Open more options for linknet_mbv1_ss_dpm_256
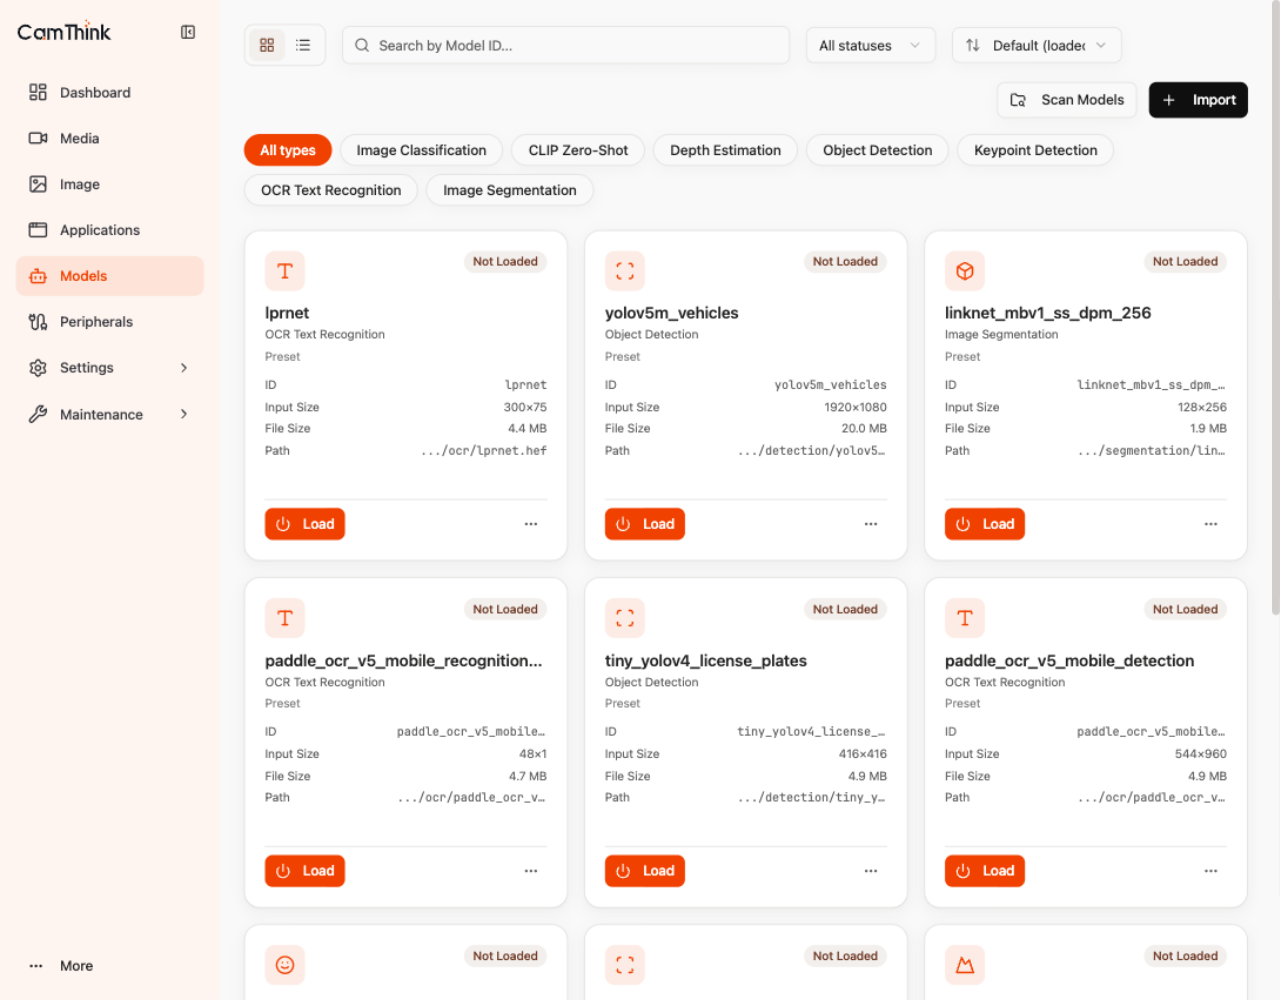The height and width of the screenshot is (1000, 1280). coord(1211,524)
